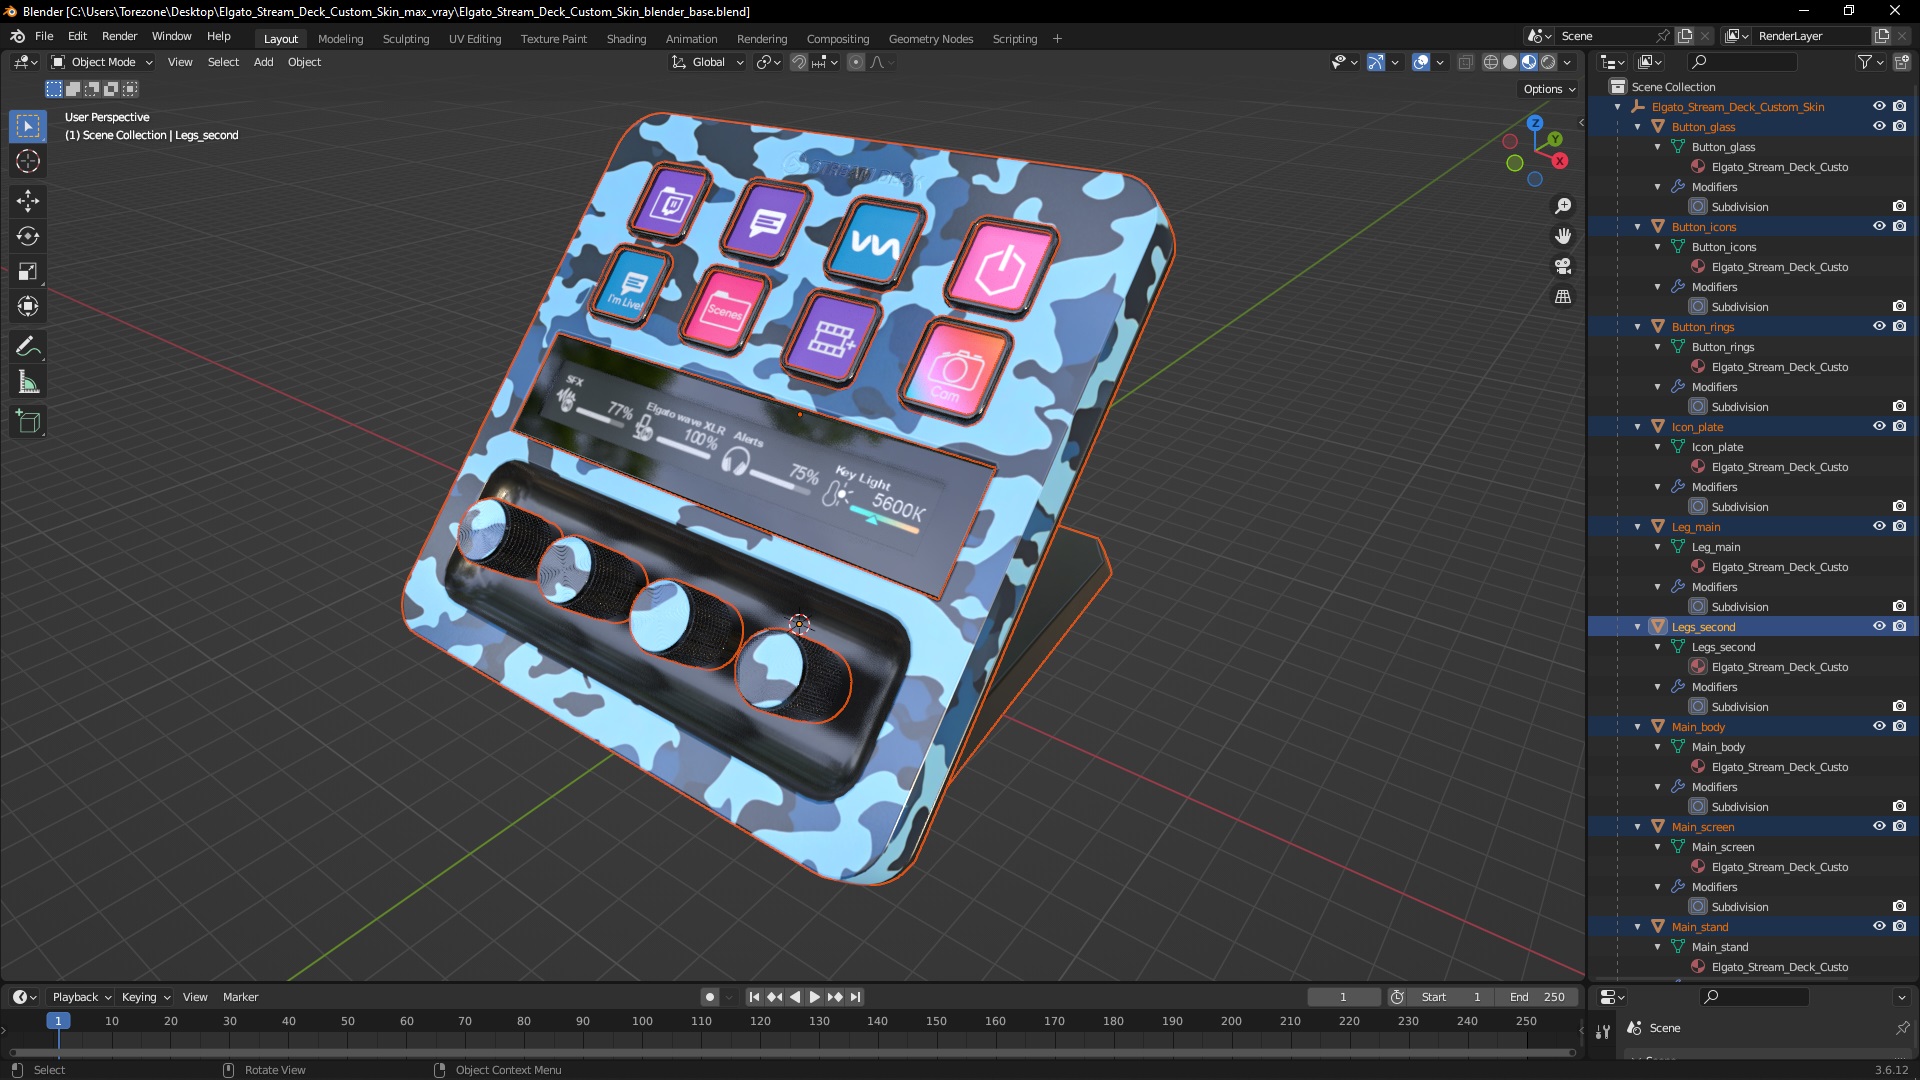
Task: Click the Marker menu in timeline
Action: (x=240, y=997)
